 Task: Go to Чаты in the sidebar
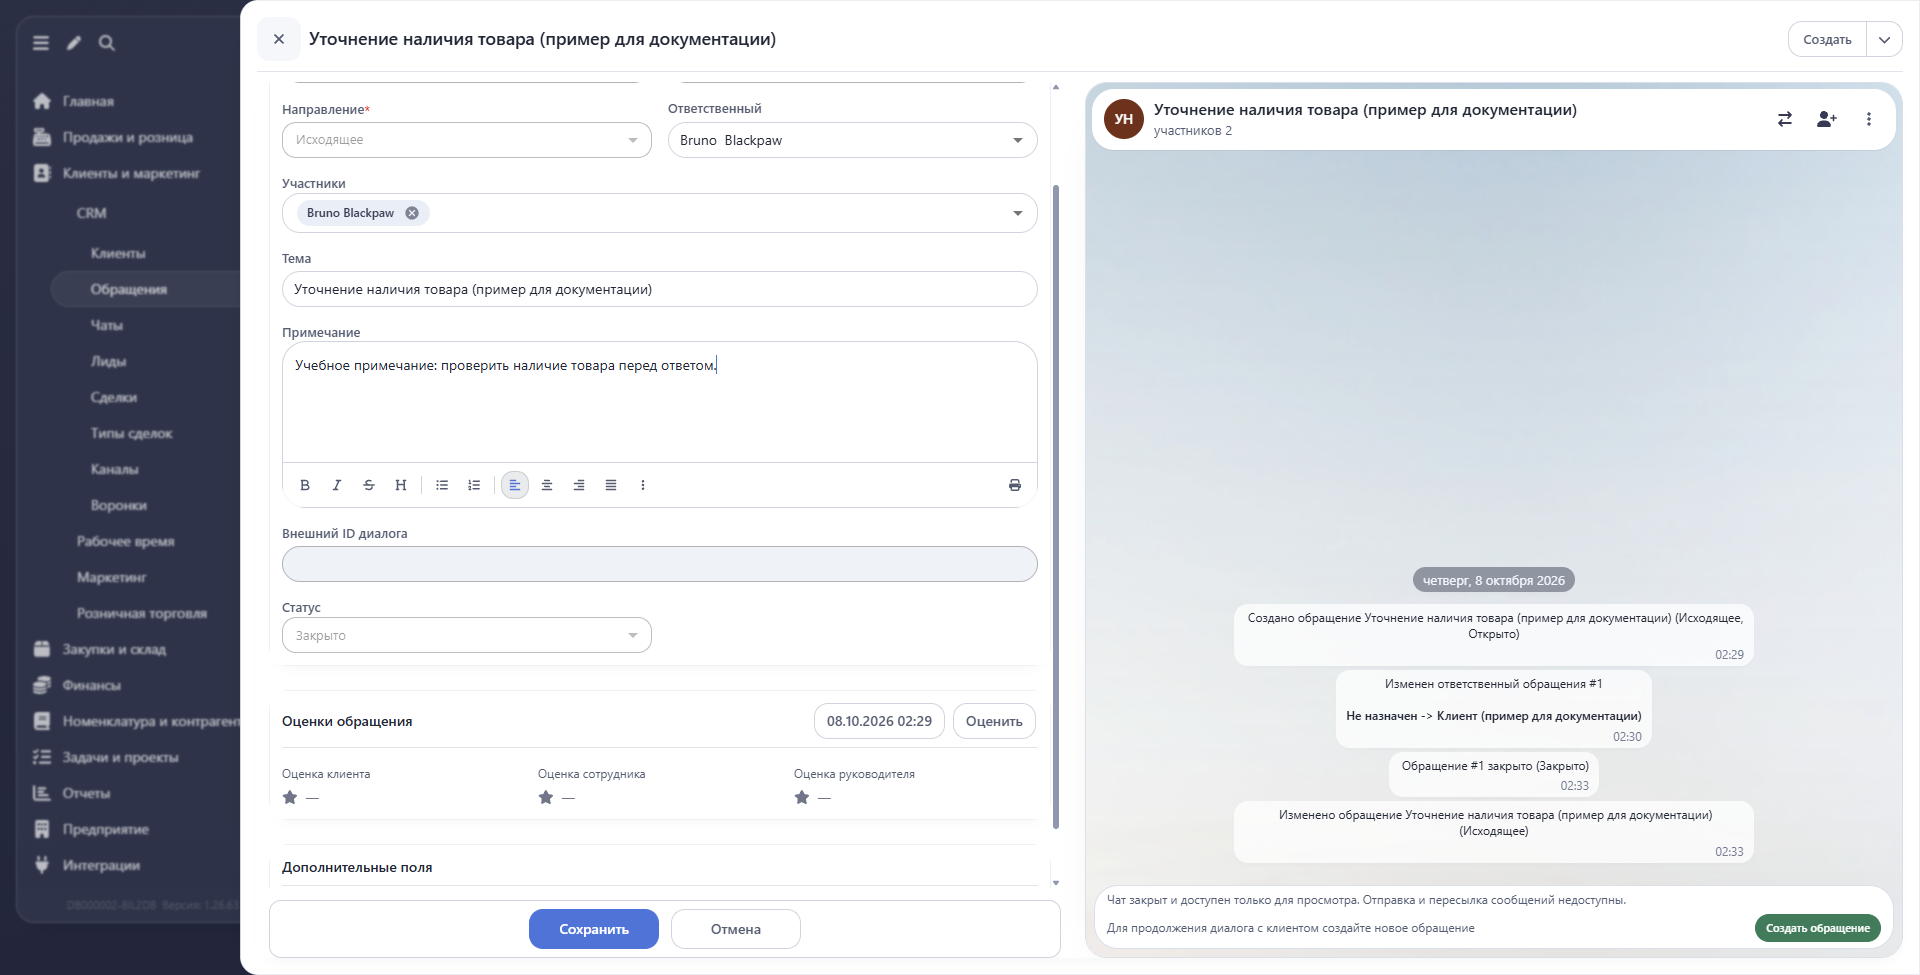pos(107,325)
